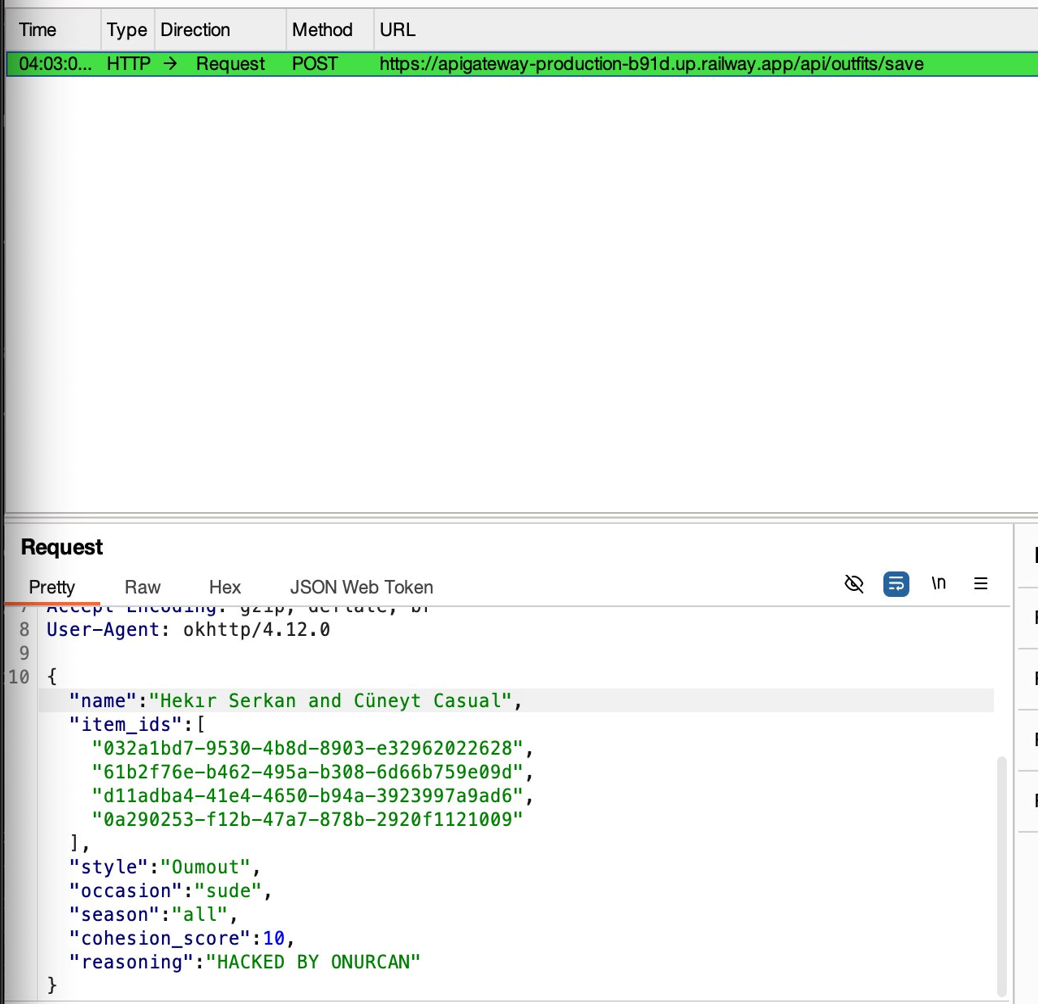
Task: Click the 04:03:0... time cell
Action: [55, 64]
